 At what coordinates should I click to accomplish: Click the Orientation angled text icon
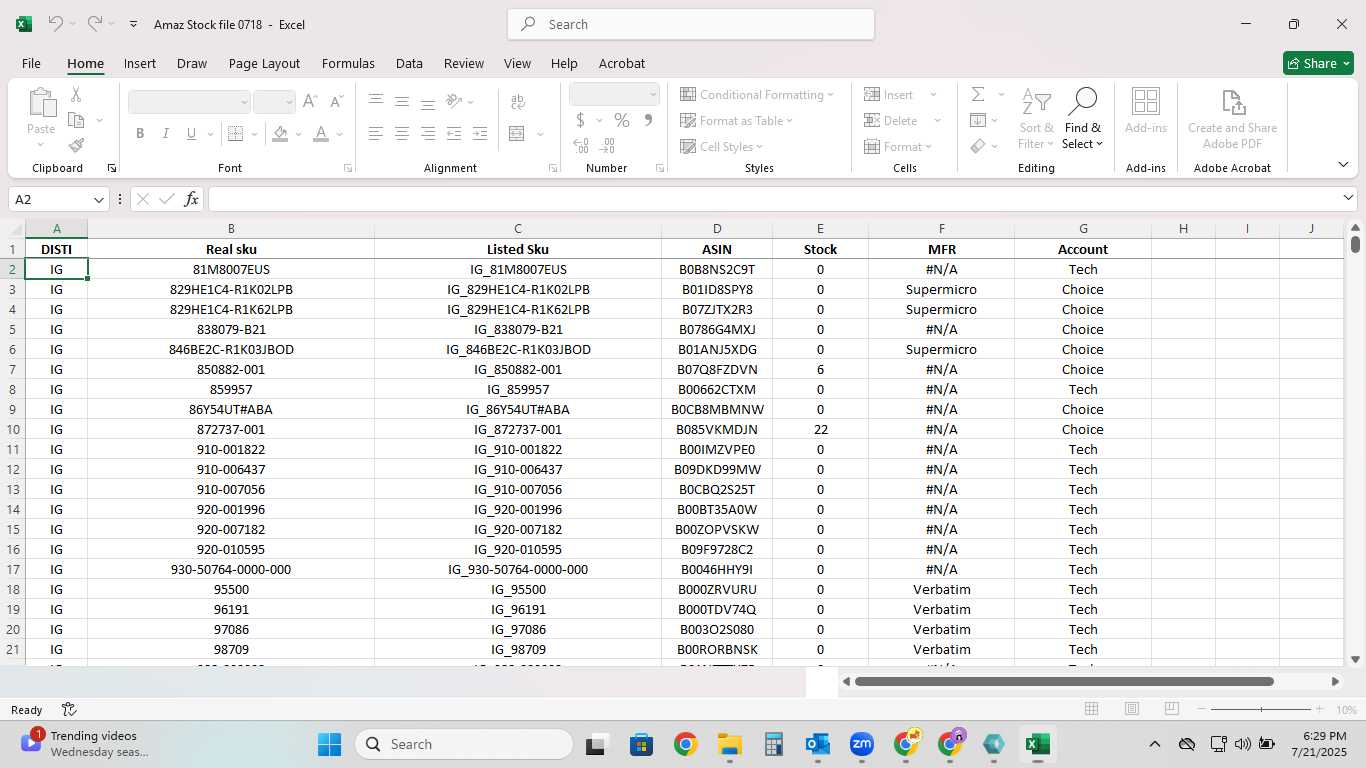pyautogui.click(x=455, y=101)
